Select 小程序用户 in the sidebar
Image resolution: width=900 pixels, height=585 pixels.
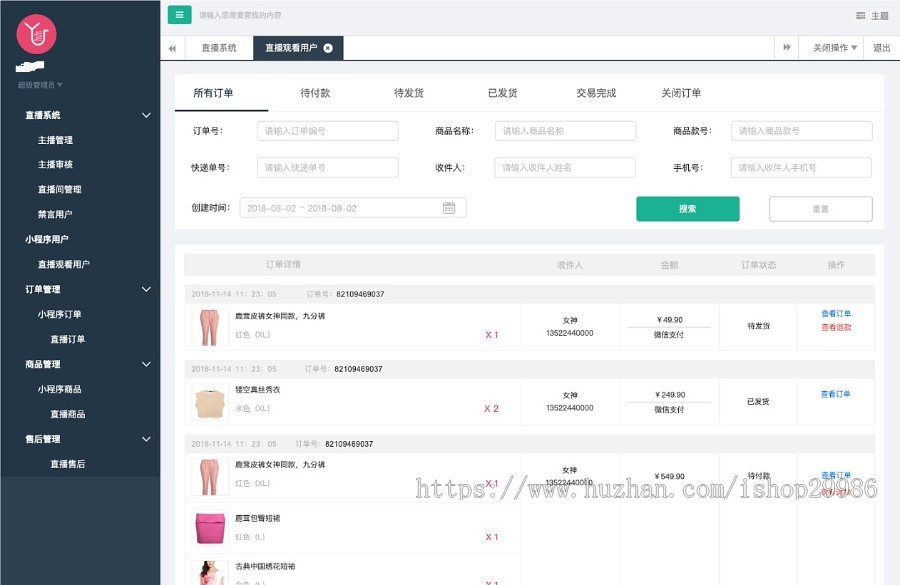pos(46,239)
